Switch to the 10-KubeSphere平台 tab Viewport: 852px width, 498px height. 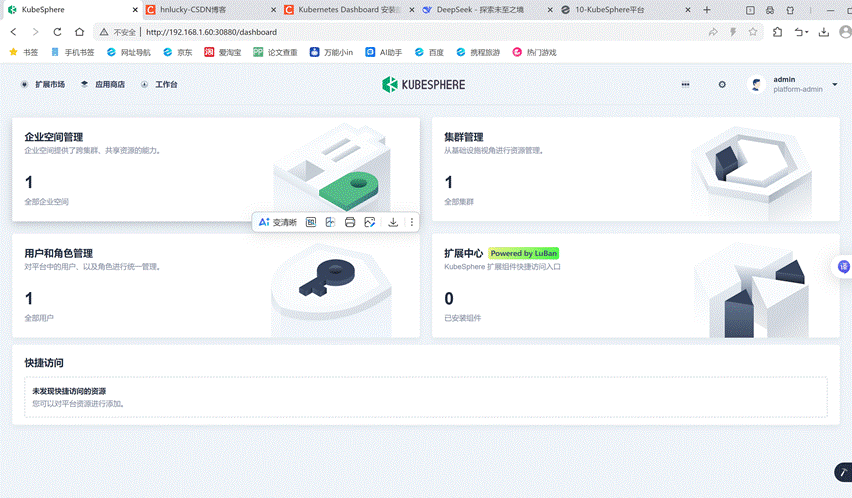click(625, 10)
